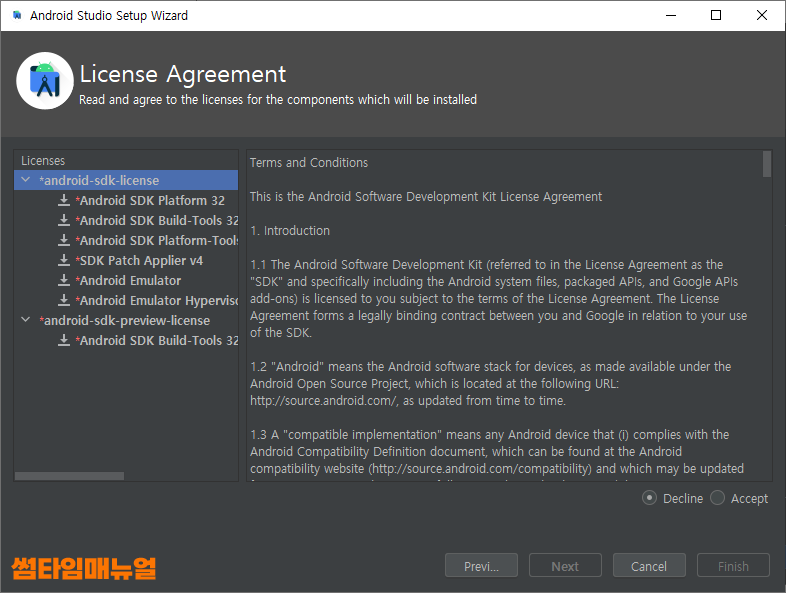Select Android Emulator item
This screenshot has height=593, width=786.
click(128, 280)
